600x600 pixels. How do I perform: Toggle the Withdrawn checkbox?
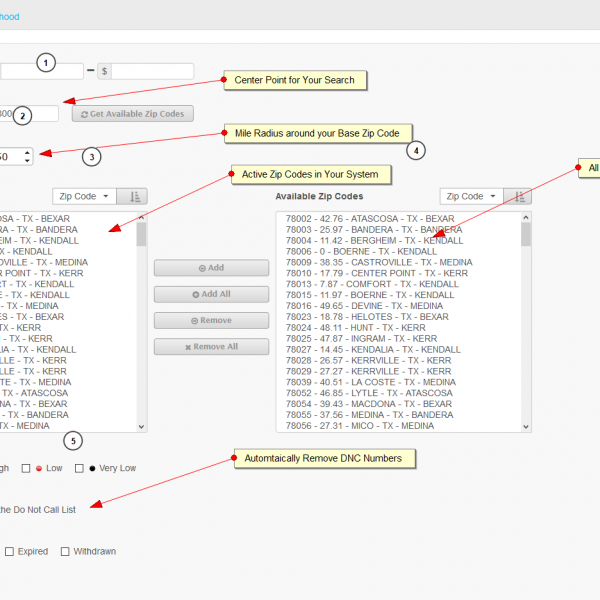(x=65, y=551)
